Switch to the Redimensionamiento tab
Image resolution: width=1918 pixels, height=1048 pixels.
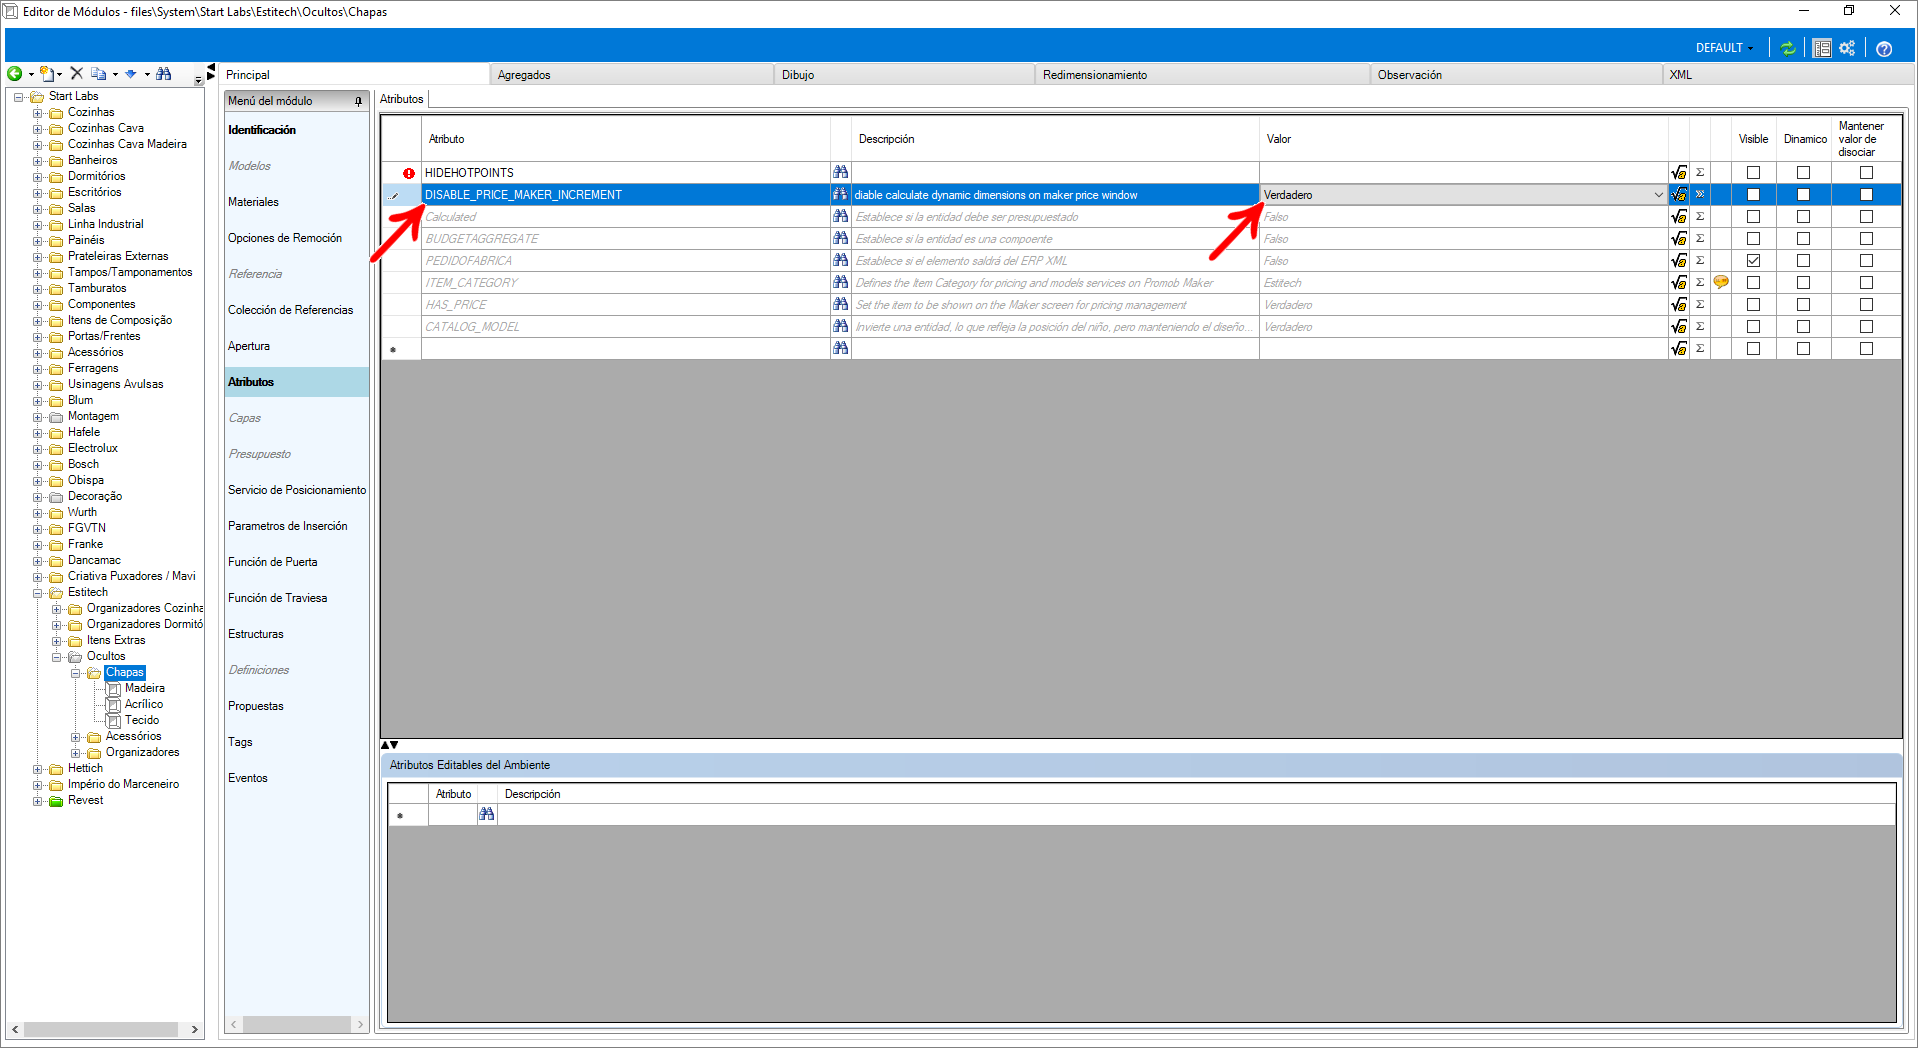point(1095,75)
